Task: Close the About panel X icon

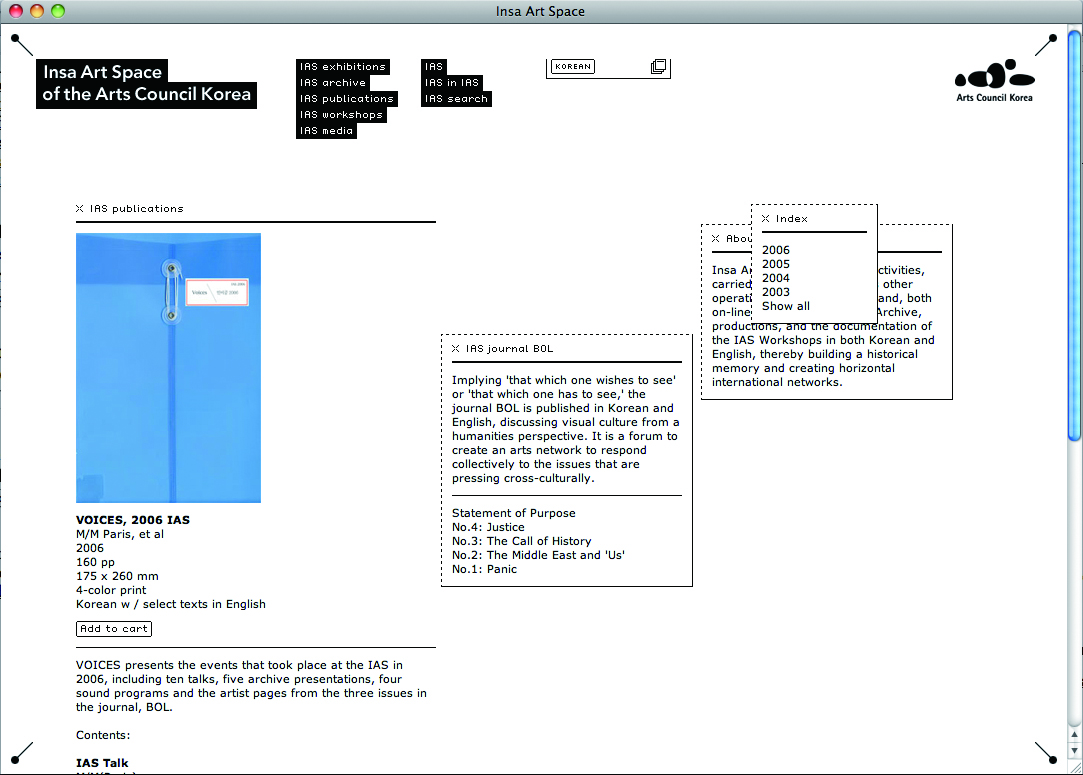Action: [716, 239]
